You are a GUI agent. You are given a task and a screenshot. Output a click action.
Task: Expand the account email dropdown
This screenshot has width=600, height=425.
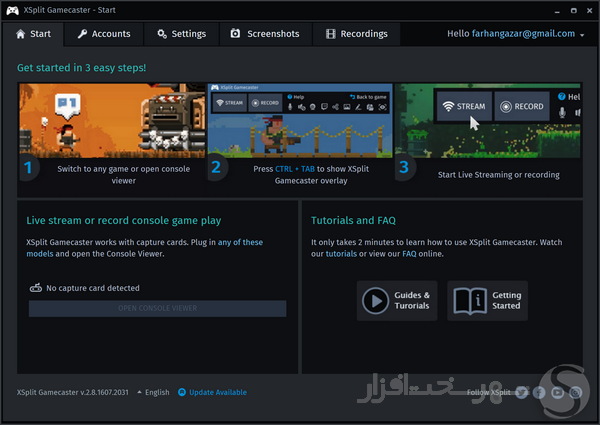pyautogui.click(x=582, y=34)
